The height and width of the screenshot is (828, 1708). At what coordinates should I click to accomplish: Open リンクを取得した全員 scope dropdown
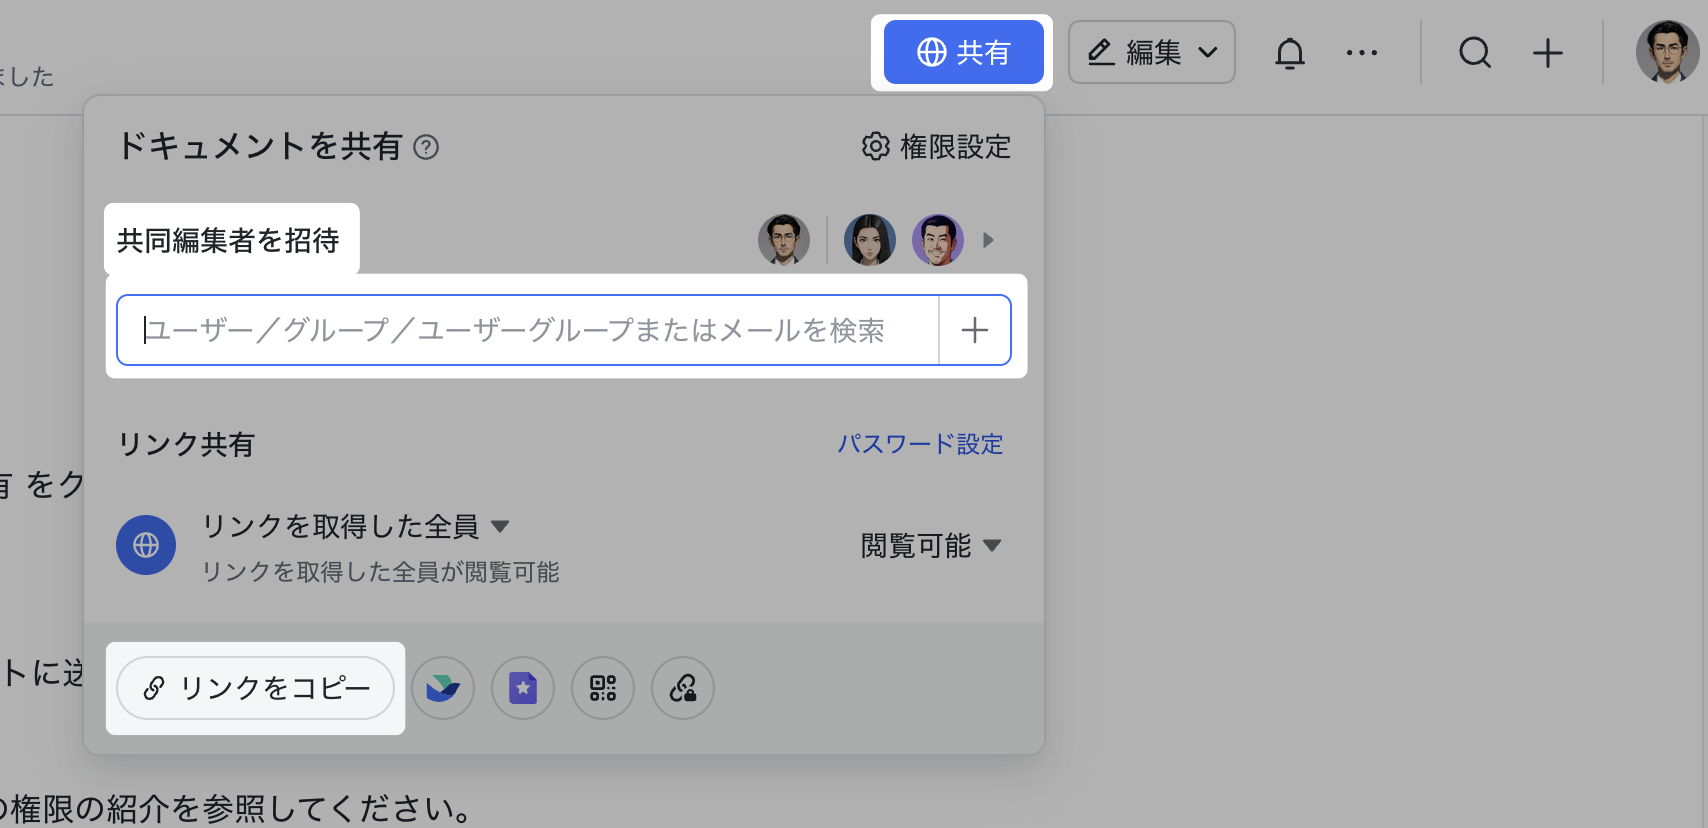[356, 526]
